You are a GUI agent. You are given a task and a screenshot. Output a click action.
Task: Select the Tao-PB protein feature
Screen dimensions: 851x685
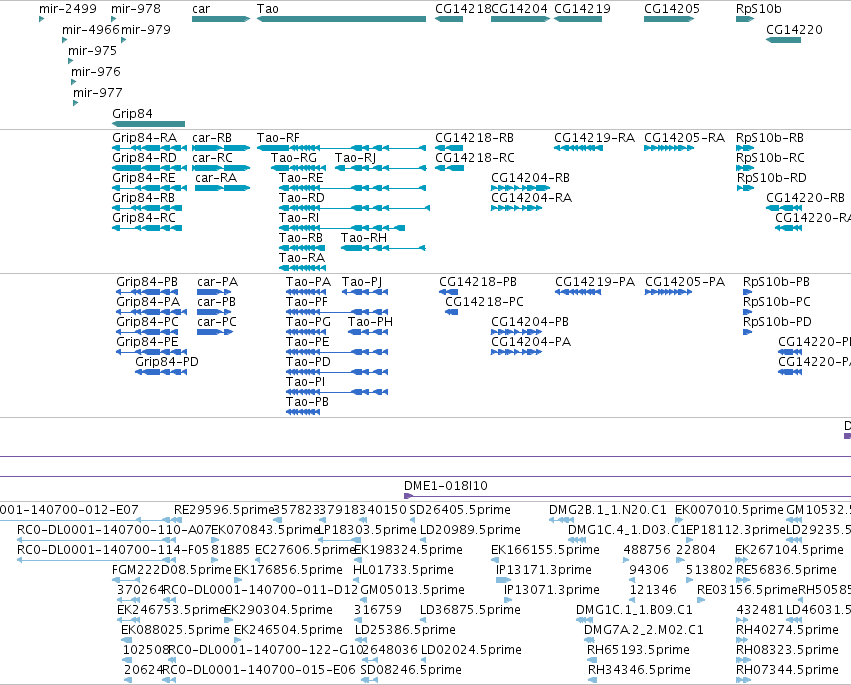pos(303,412)
